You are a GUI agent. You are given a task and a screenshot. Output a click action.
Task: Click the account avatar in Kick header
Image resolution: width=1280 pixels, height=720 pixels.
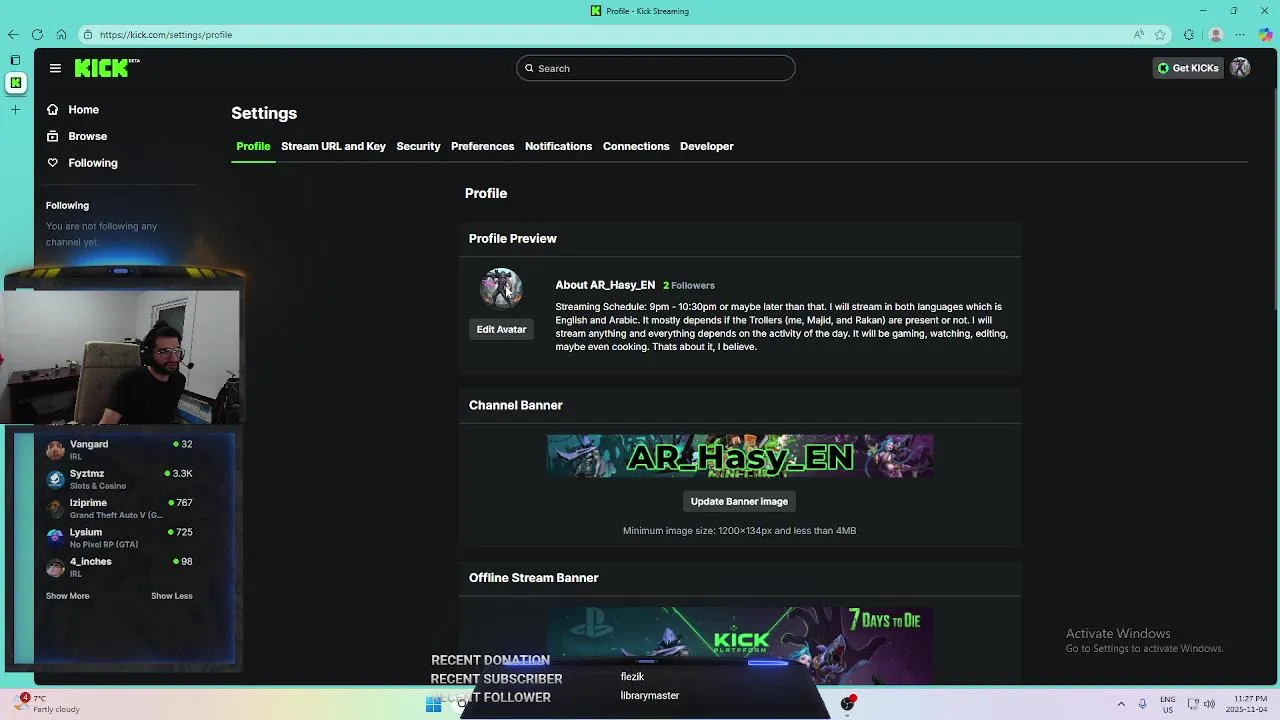(x=1240, y=68)
